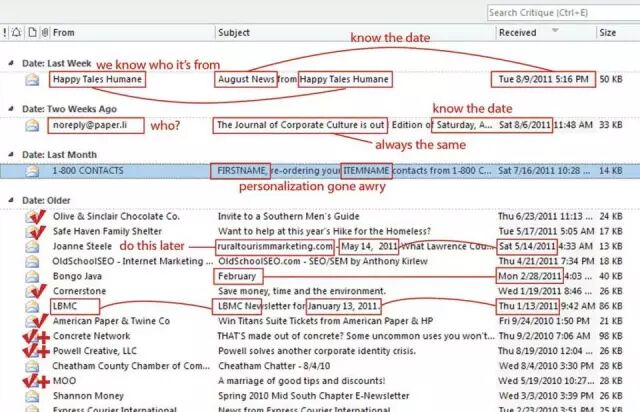Click received date Fri 9/24/2010 1:50 PM

pos(544,321)
